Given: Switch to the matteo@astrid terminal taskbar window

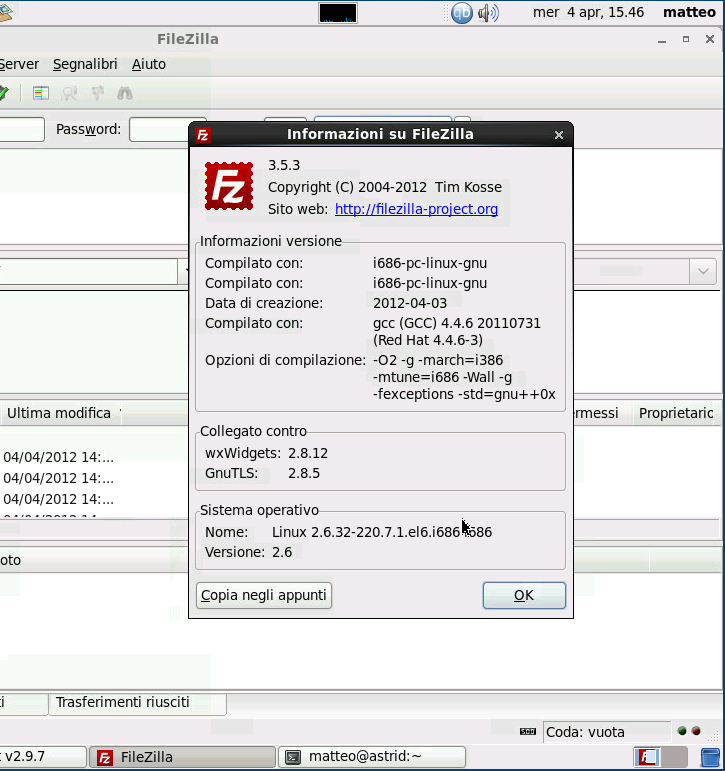Looking at the screenshot, I should 372,757.
